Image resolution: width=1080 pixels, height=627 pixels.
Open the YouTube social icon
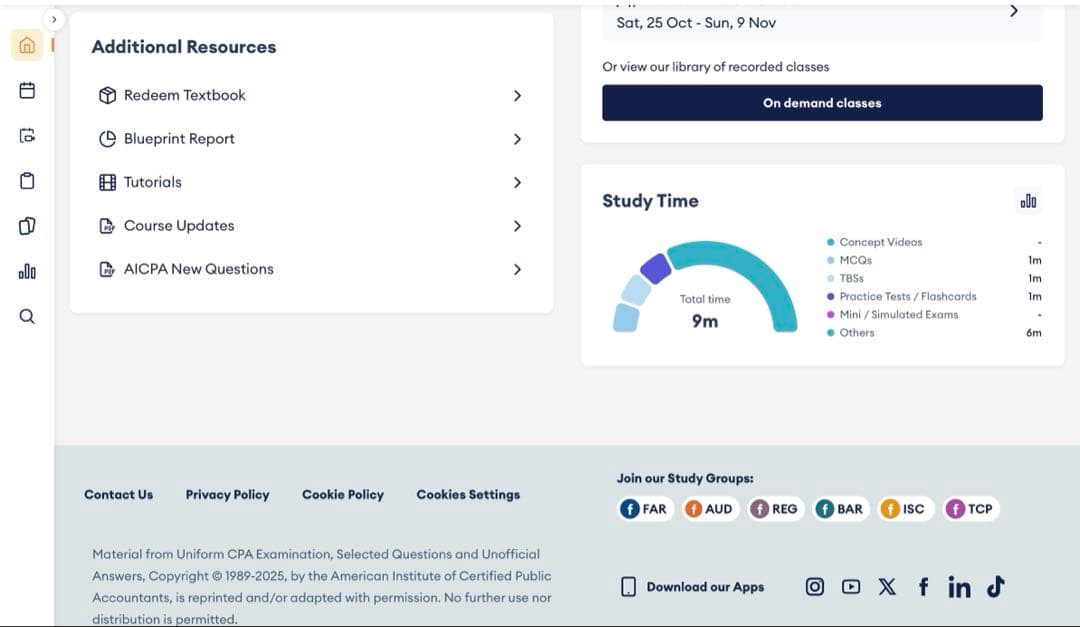(x=851, y=587)
